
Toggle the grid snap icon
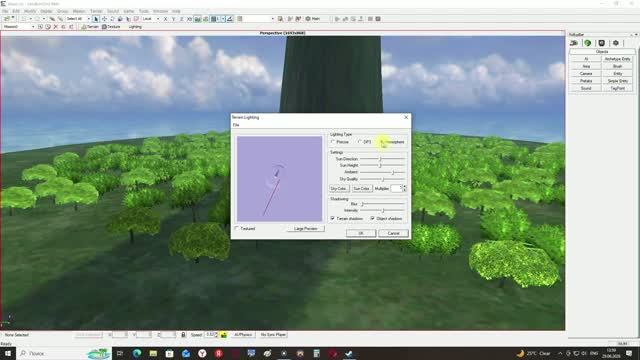(213, 19)
